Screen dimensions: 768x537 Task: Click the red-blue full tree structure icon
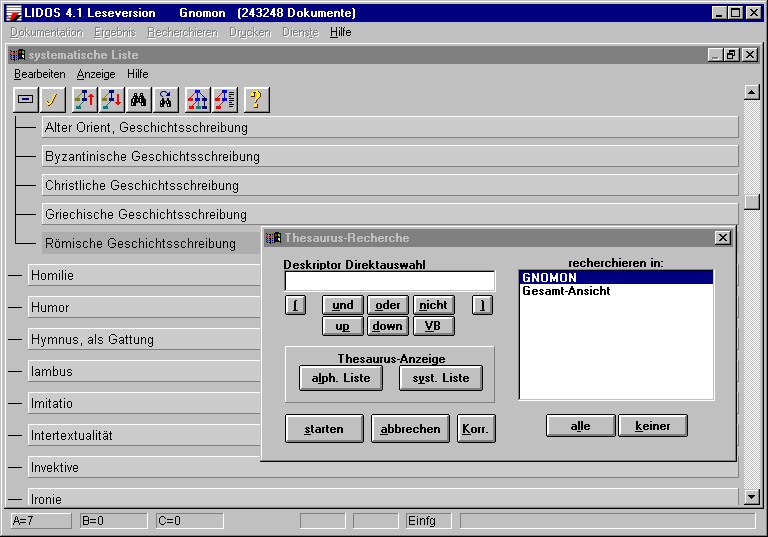coord(198,100)
